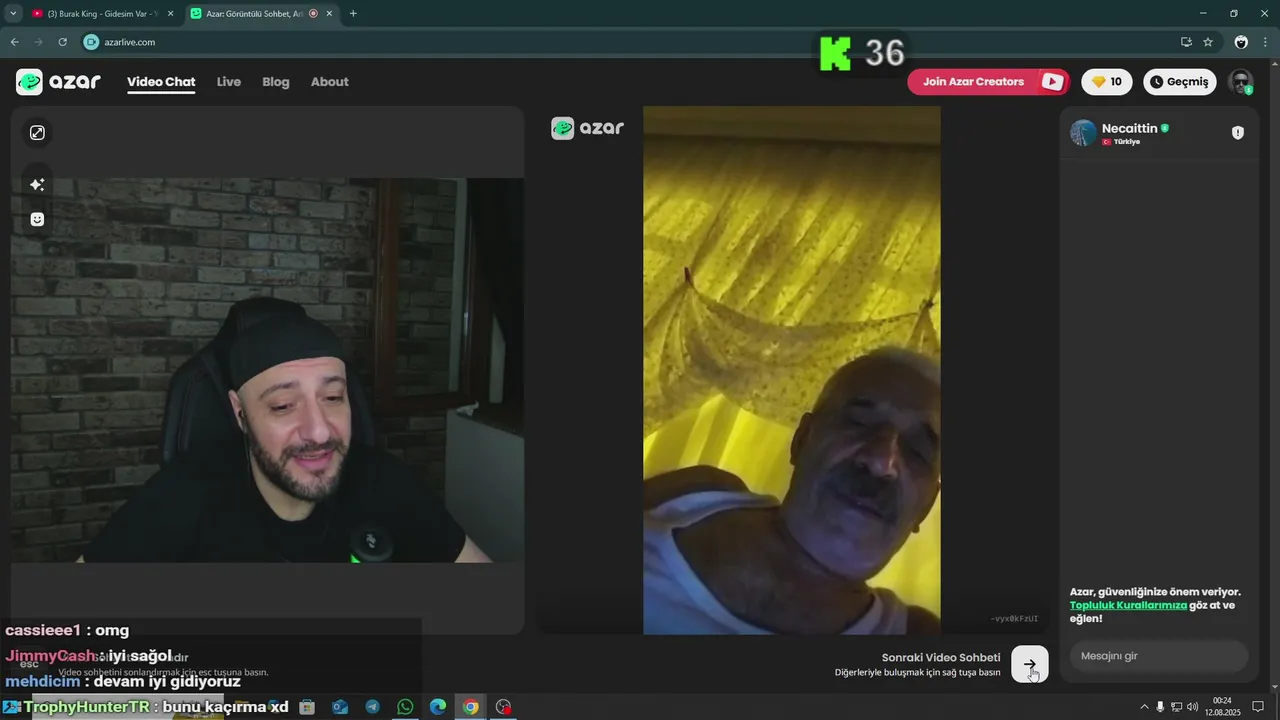Viewport: 1280px width, 720px height.
Task: Click the Azar logo in the header
Action: 58,82
